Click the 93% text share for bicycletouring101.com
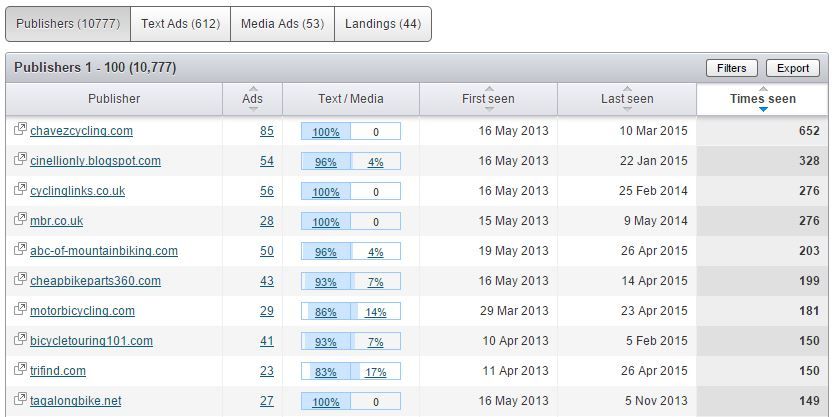Image resolution: width=833 pixels, height=417 pixels. tap(326, 343)
